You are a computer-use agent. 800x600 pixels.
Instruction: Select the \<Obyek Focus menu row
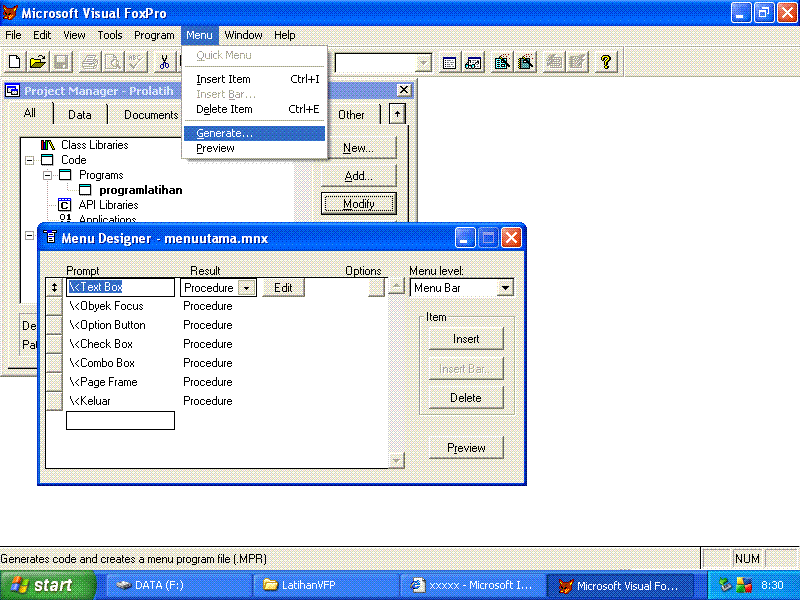106,306
